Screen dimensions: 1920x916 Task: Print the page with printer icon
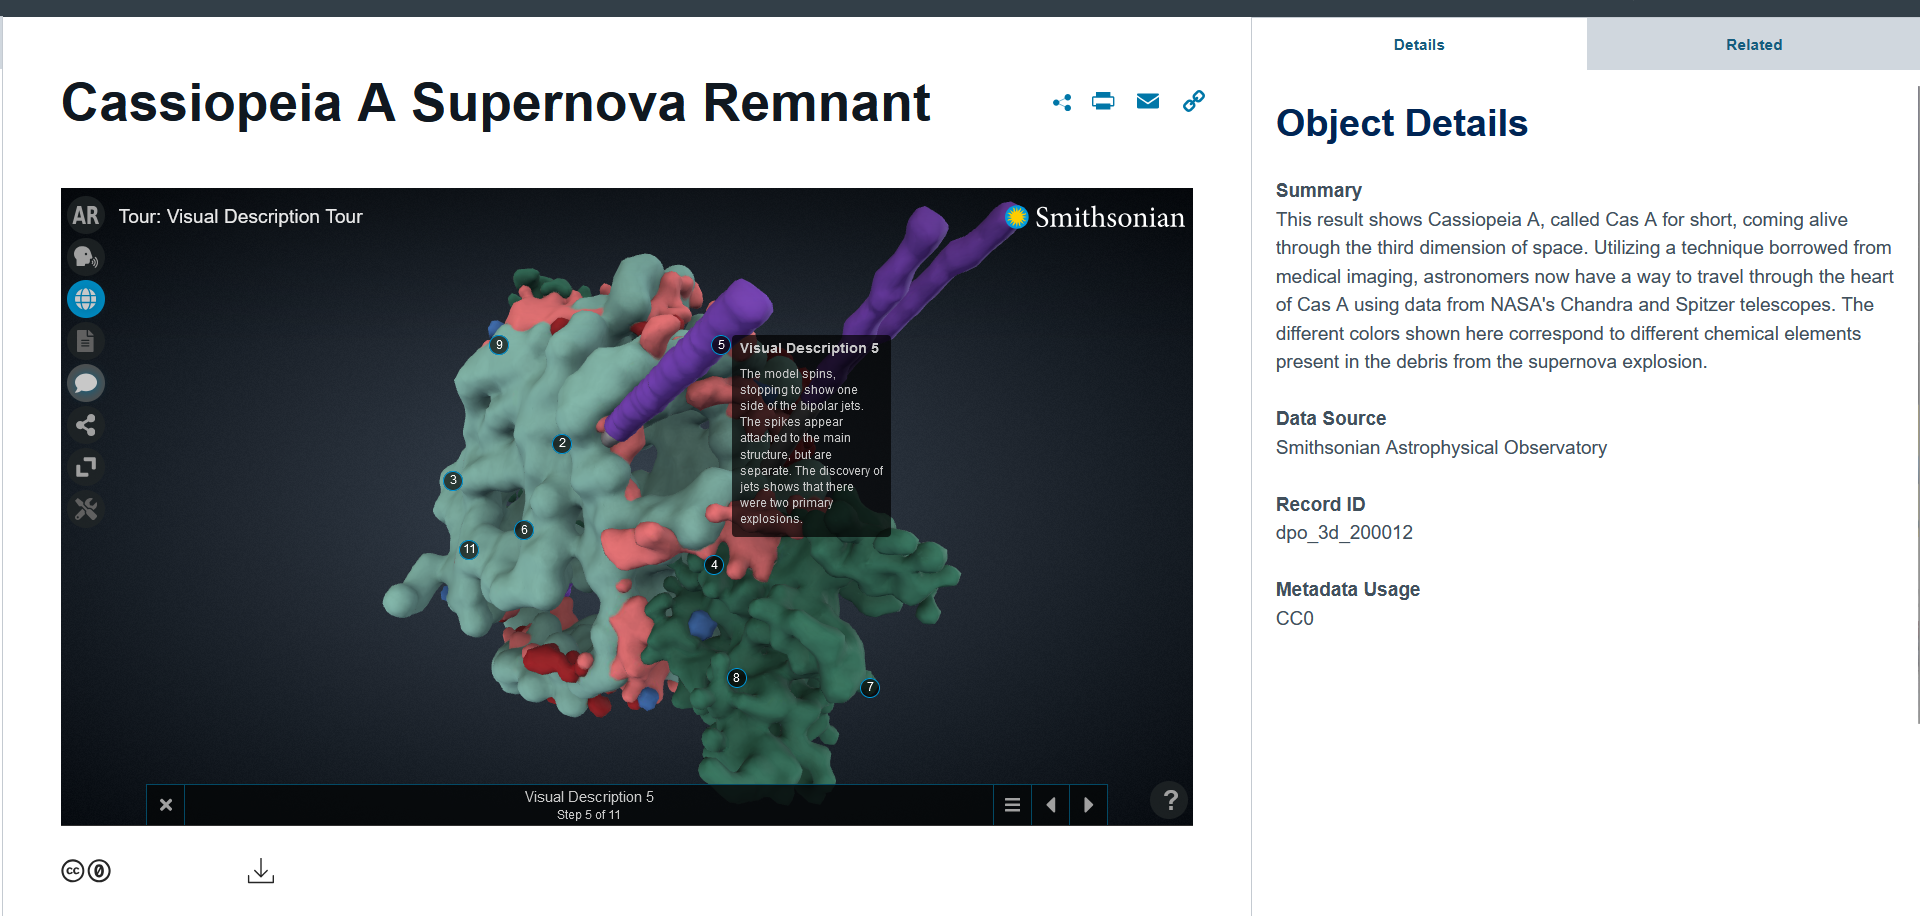click(x=1103, y=101)
